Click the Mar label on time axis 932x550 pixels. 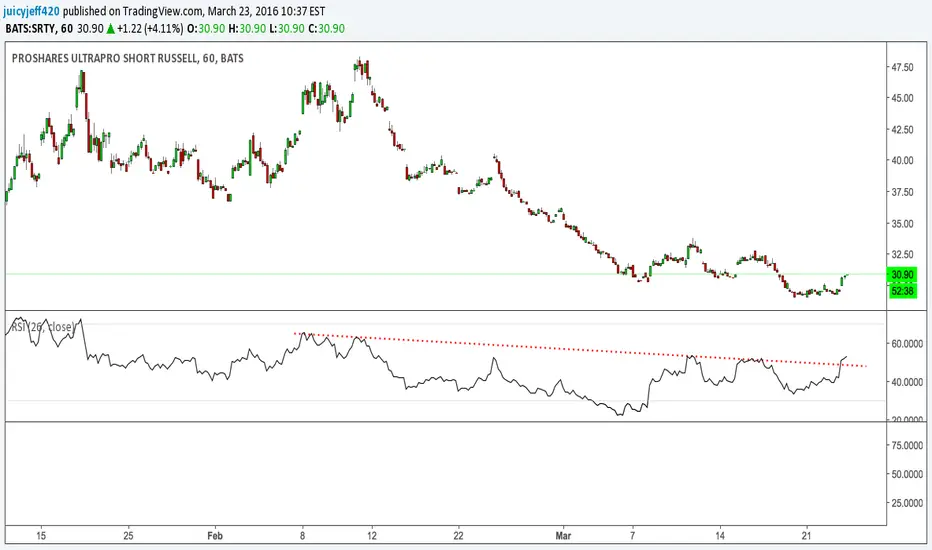click(x=563, y=536)
